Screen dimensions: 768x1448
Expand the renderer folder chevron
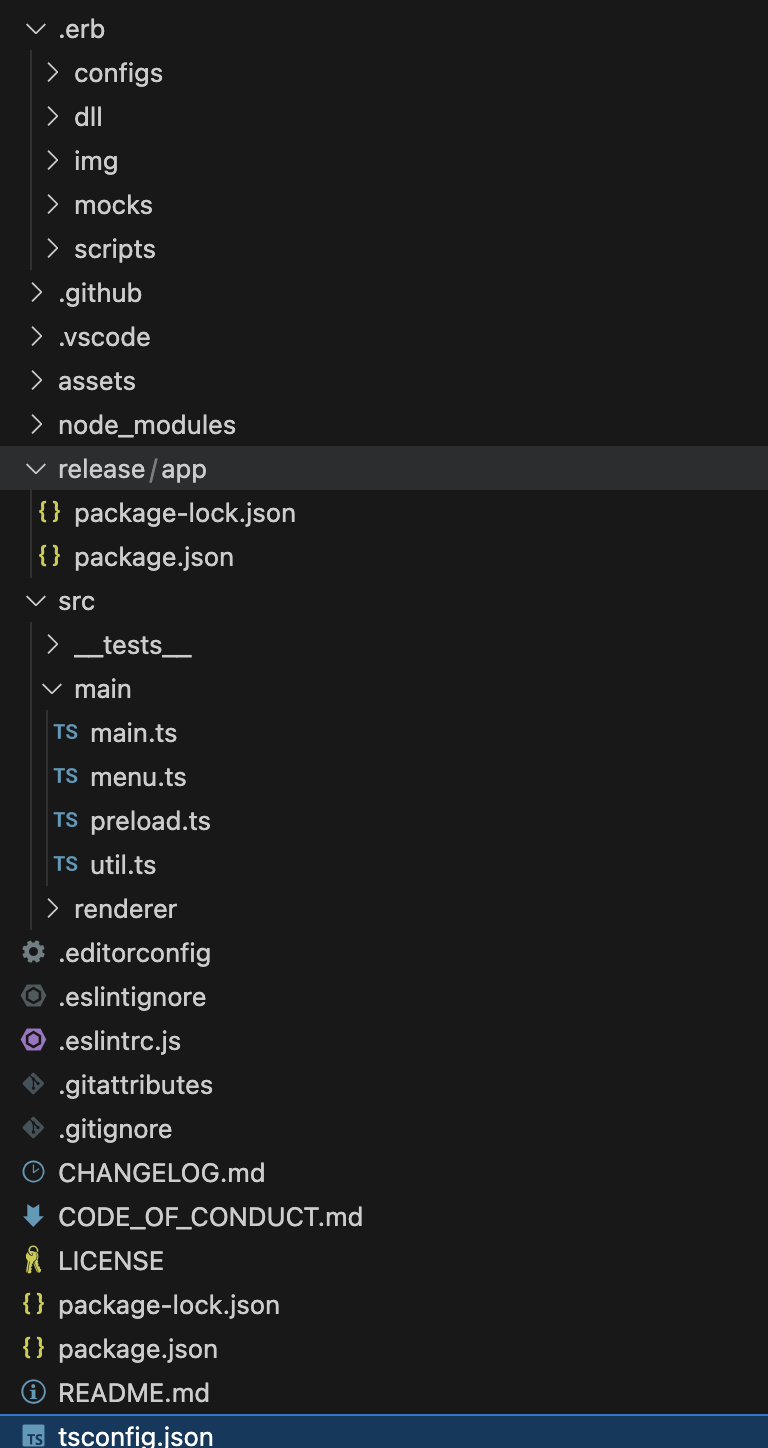coord(53,909)
